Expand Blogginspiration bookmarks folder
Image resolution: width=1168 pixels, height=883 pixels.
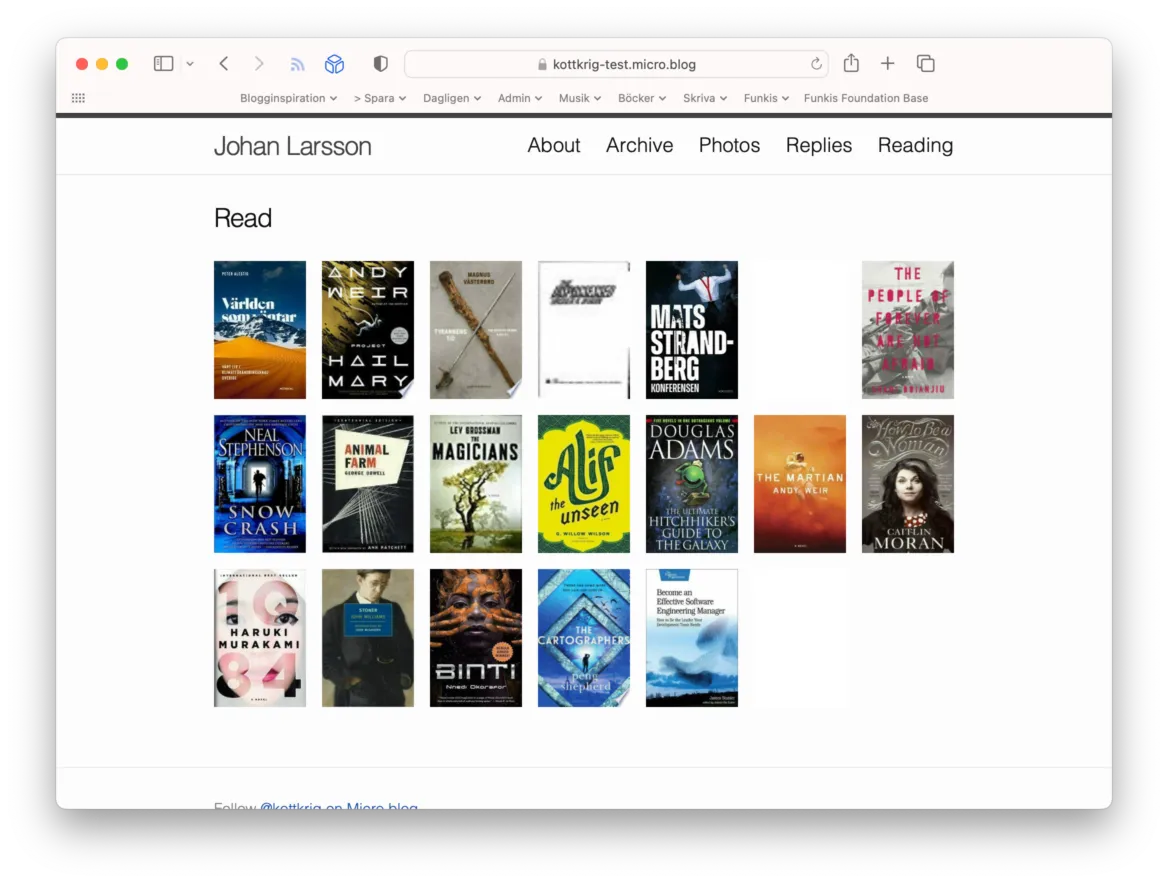[288, 98]
